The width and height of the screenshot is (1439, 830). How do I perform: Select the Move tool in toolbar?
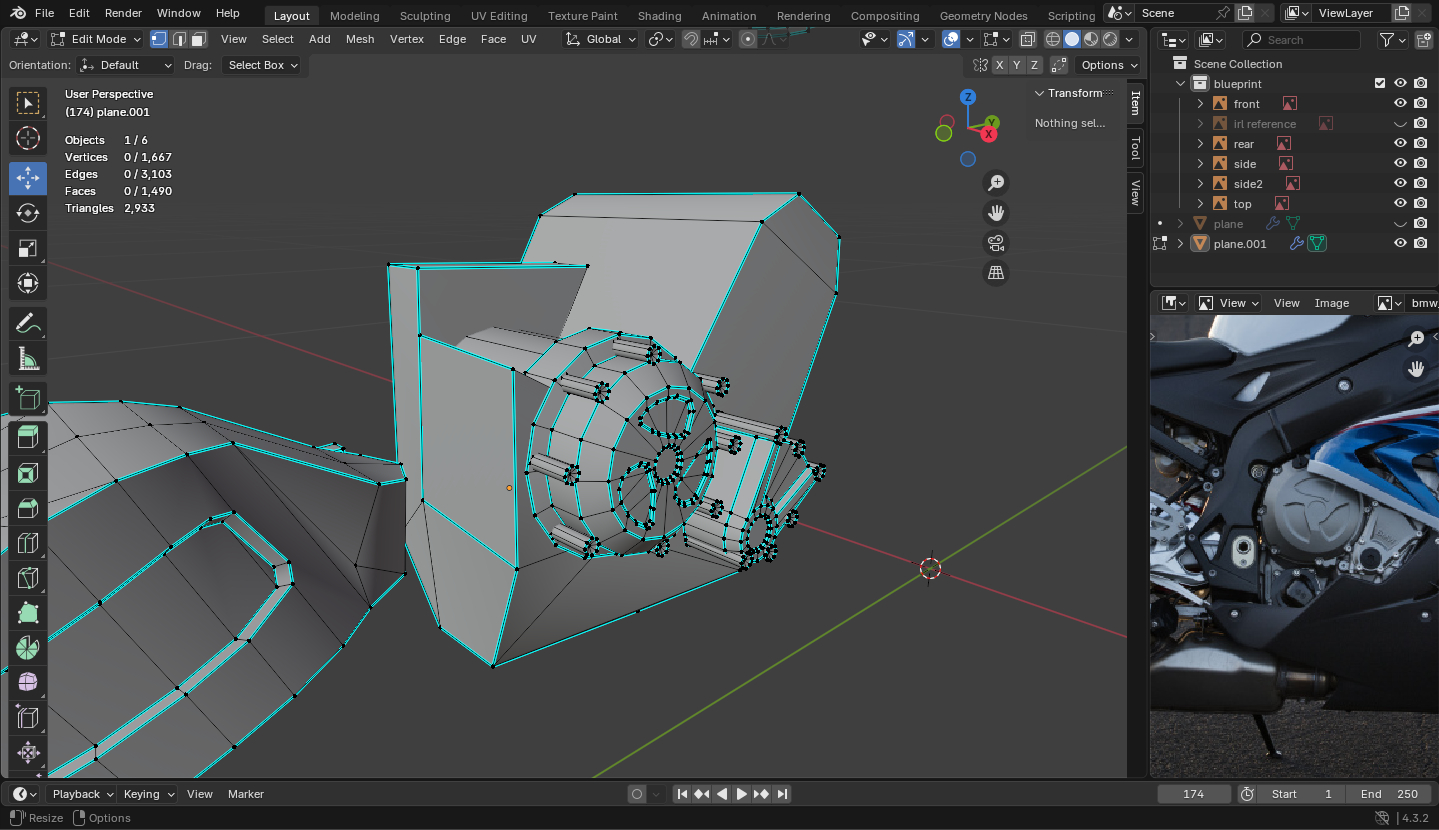[x=27, y=178]
